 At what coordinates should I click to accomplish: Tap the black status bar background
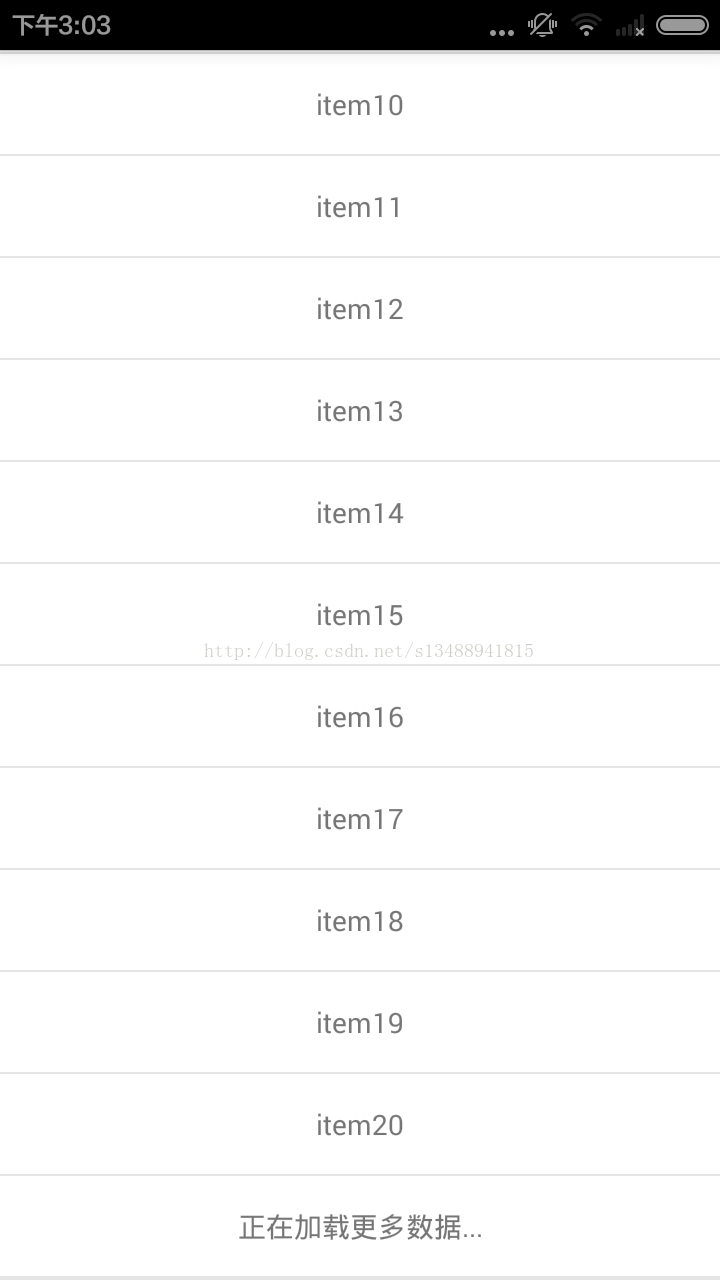click(300, 25)
